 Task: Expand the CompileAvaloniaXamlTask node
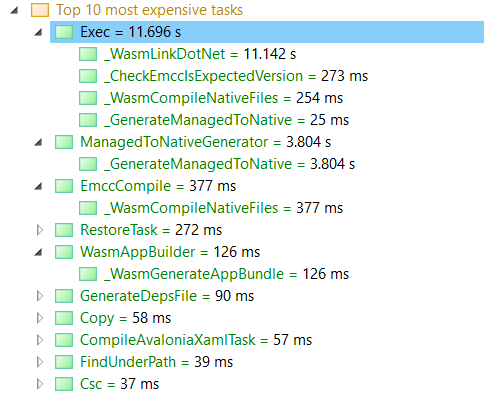click(40, 340)
